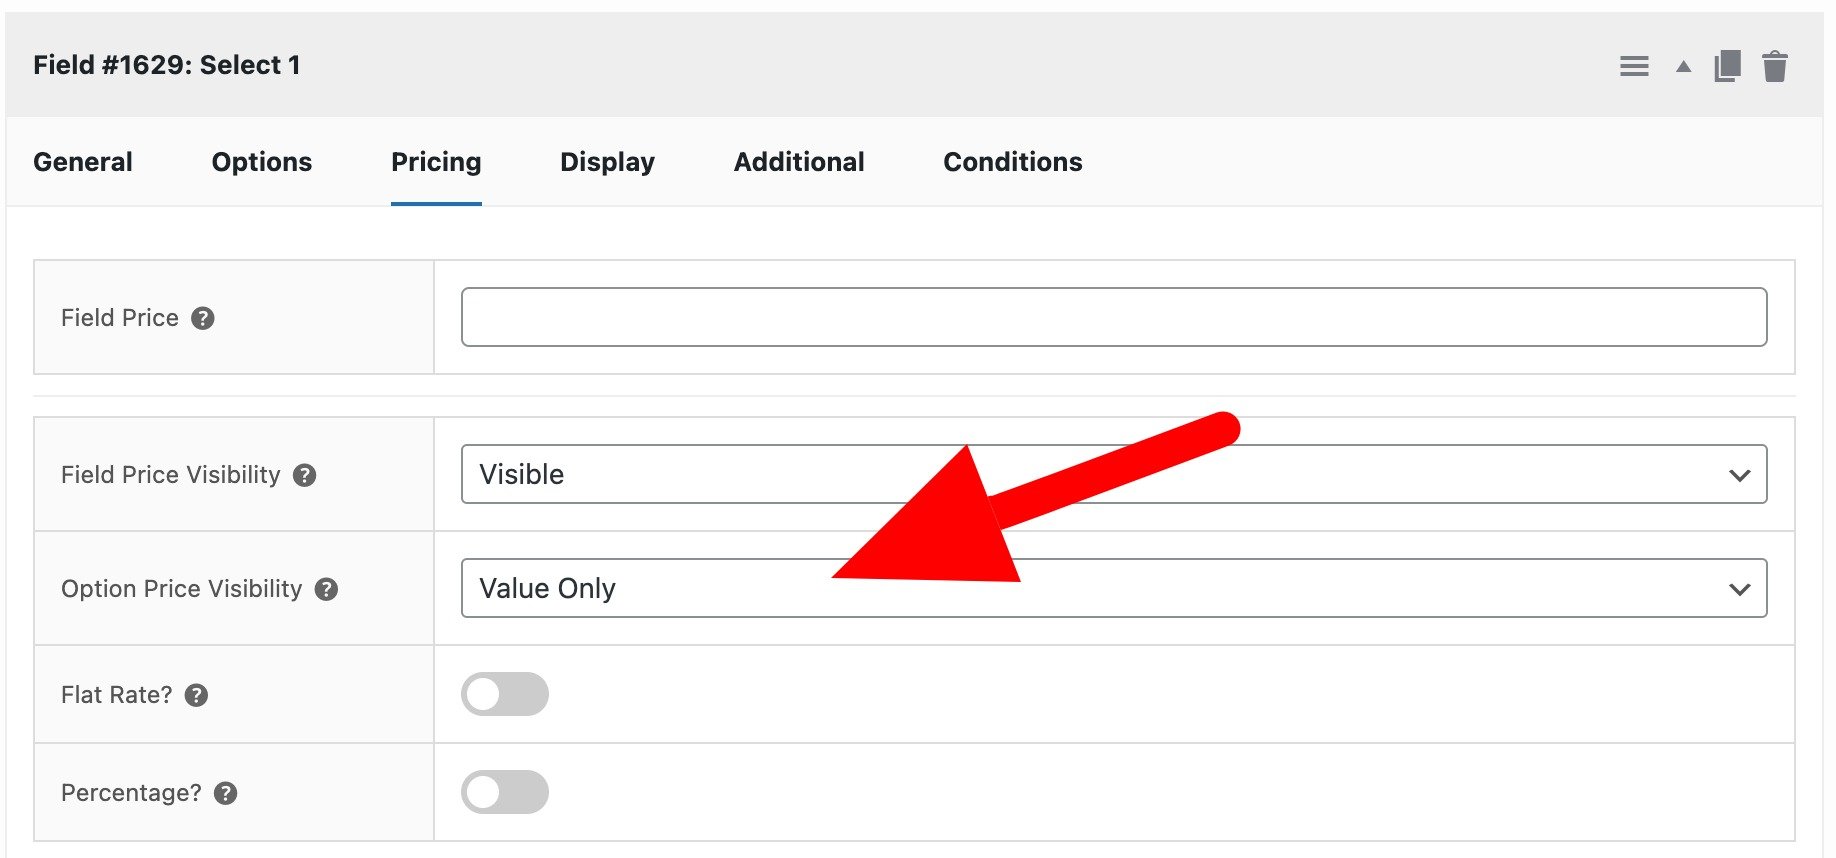Switch to the Additional tab

pos(799,161)
